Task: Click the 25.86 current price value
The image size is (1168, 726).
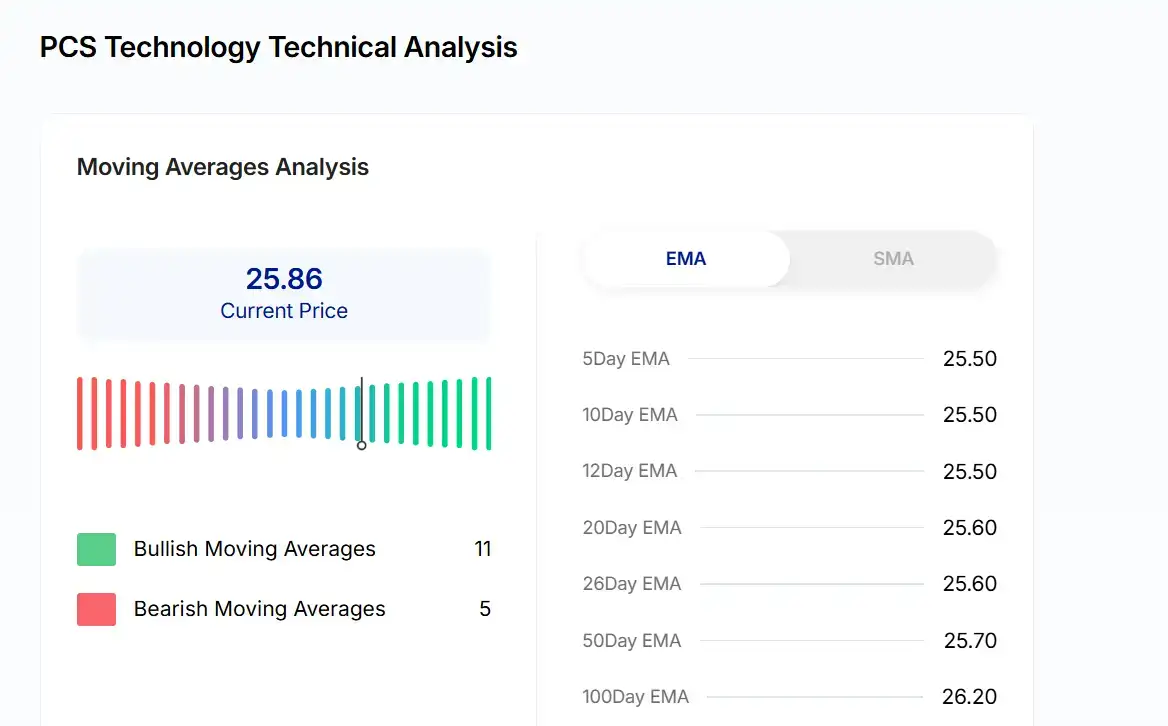Action: tap(284, 279)
